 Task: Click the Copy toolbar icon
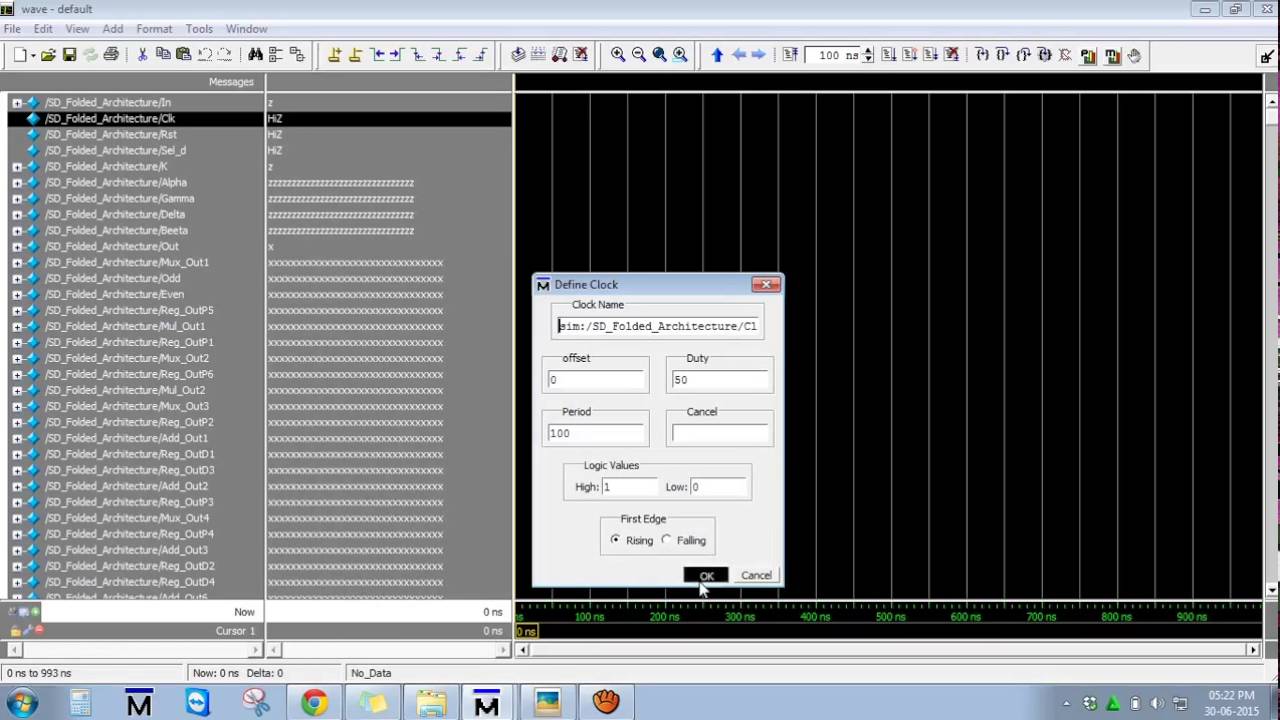tap(163, 55)
